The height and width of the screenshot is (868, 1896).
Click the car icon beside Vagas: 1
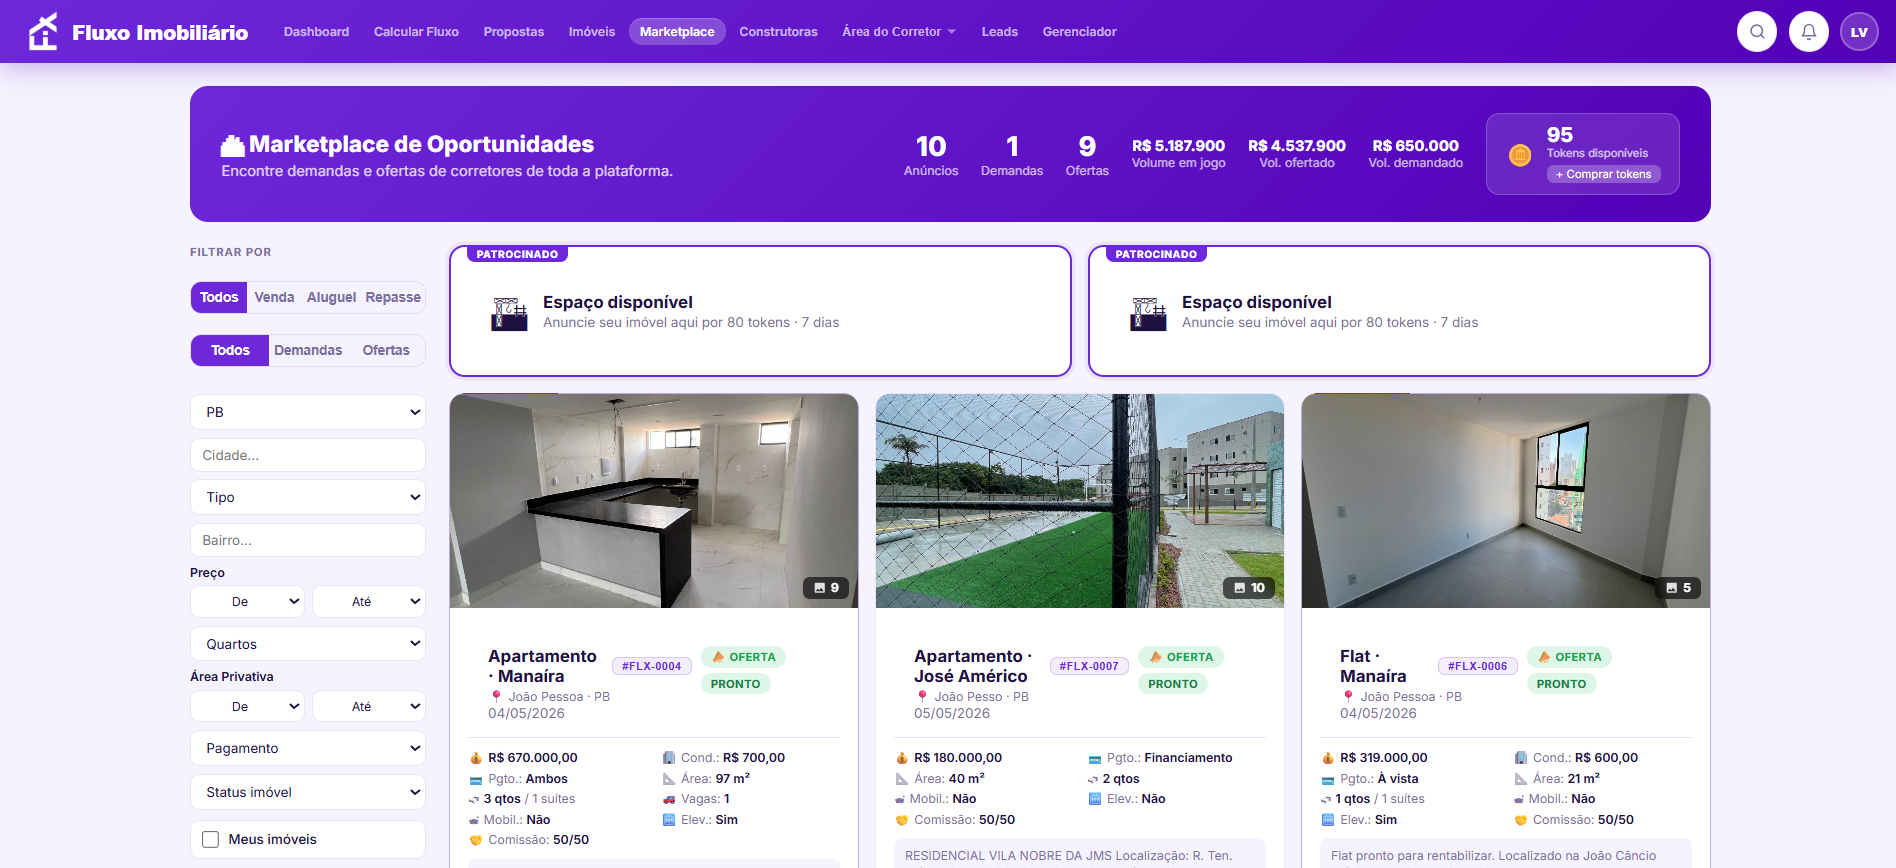tap(669, 799)
